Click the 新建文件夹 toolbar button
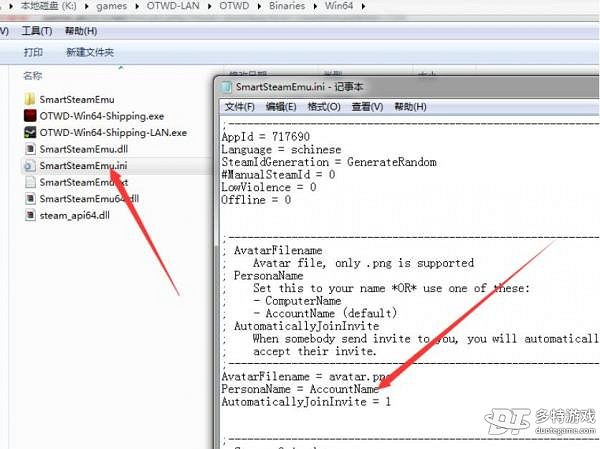 click(x=89, y=51)
